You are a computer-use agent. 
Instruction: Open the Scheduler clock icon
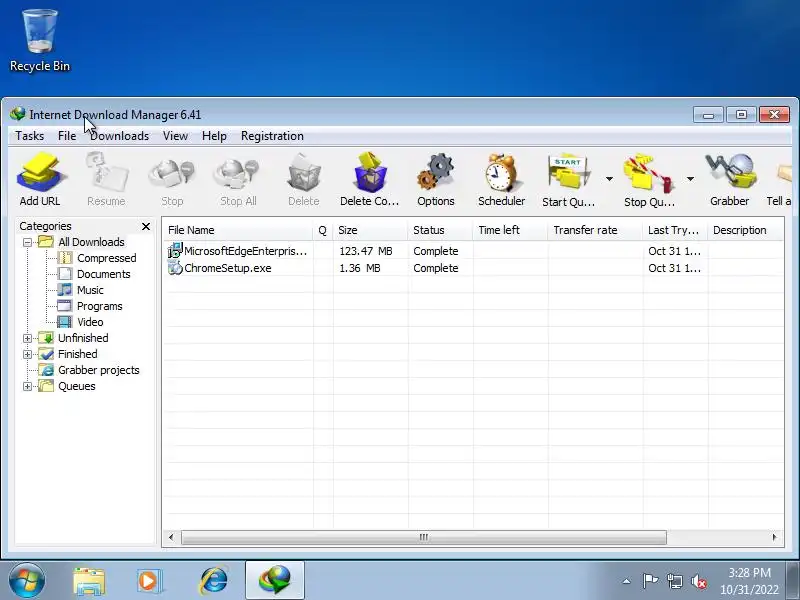click(x=501, y=173)
